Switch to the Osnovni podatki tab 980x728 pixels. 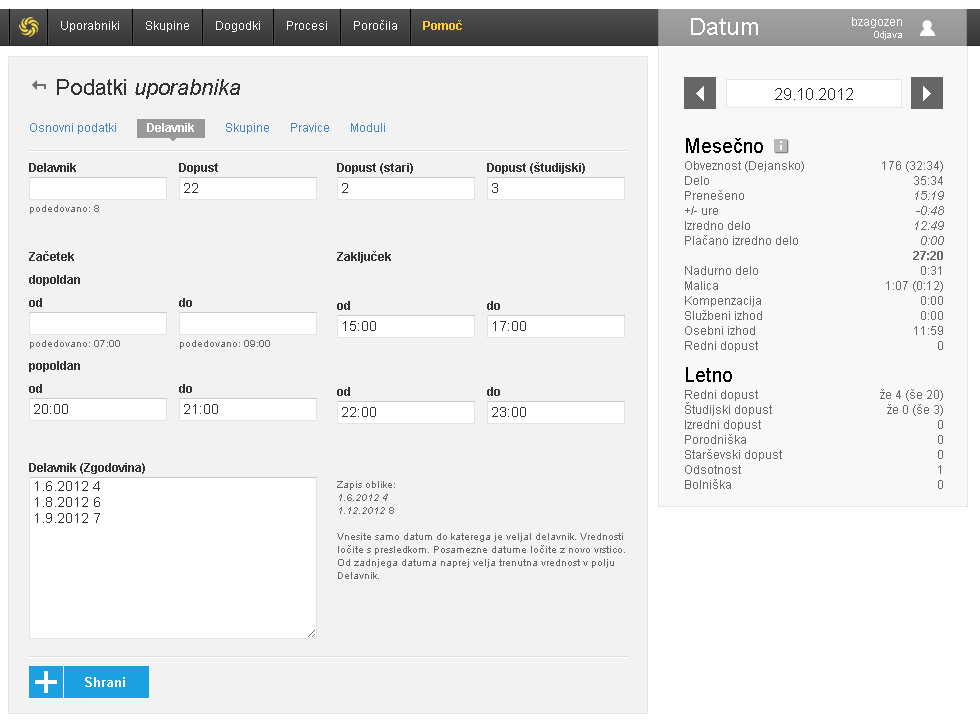(x=73, y=128)
